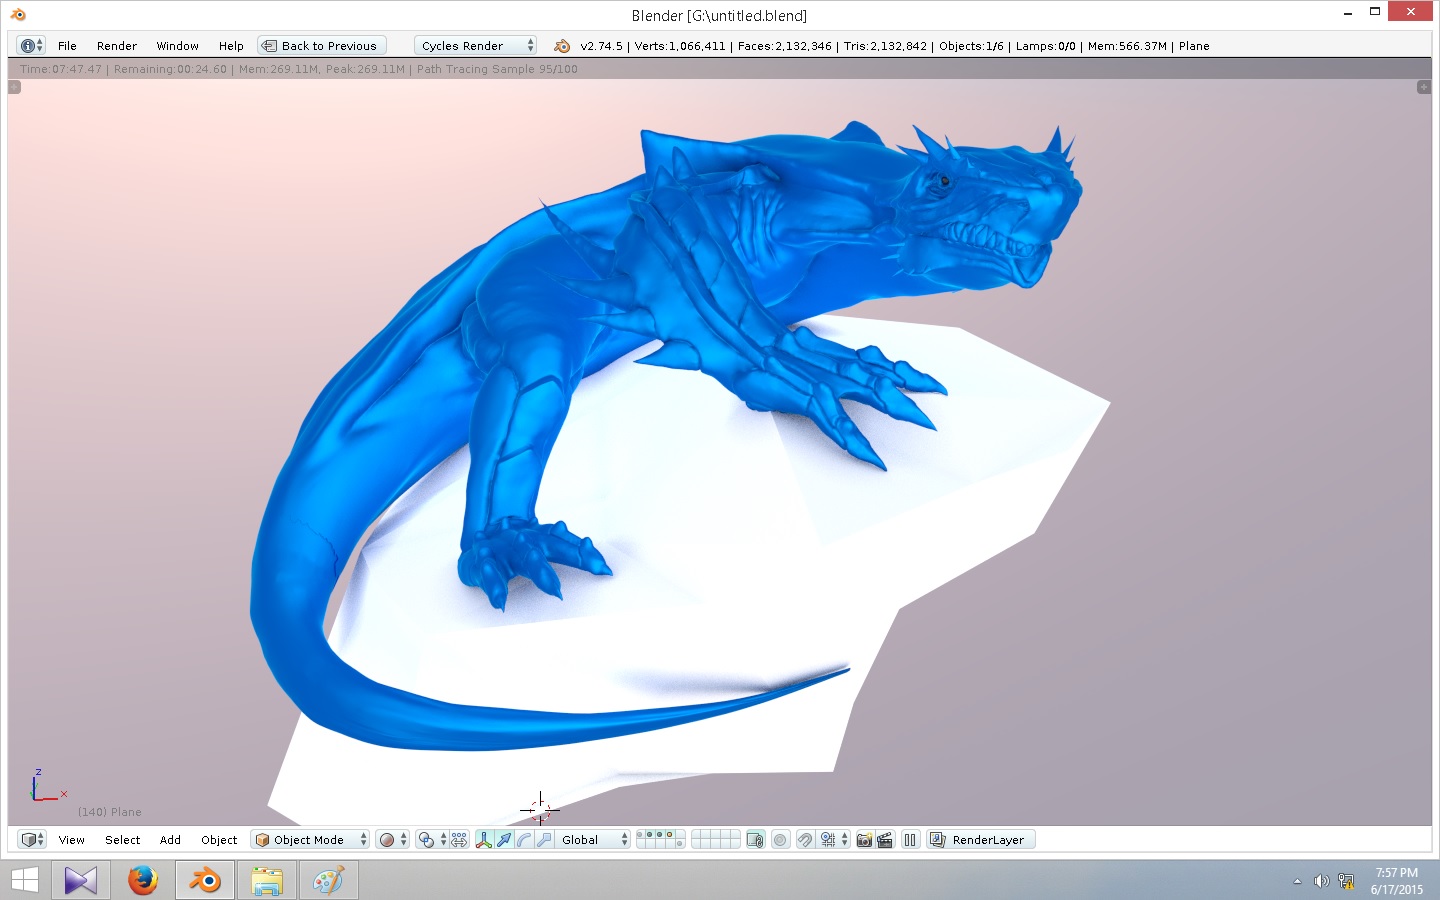The height and width of the screenshot is (900, 1440).
Task: Toggle lock camera and layers to scene
Action: (x=756, y=840)
